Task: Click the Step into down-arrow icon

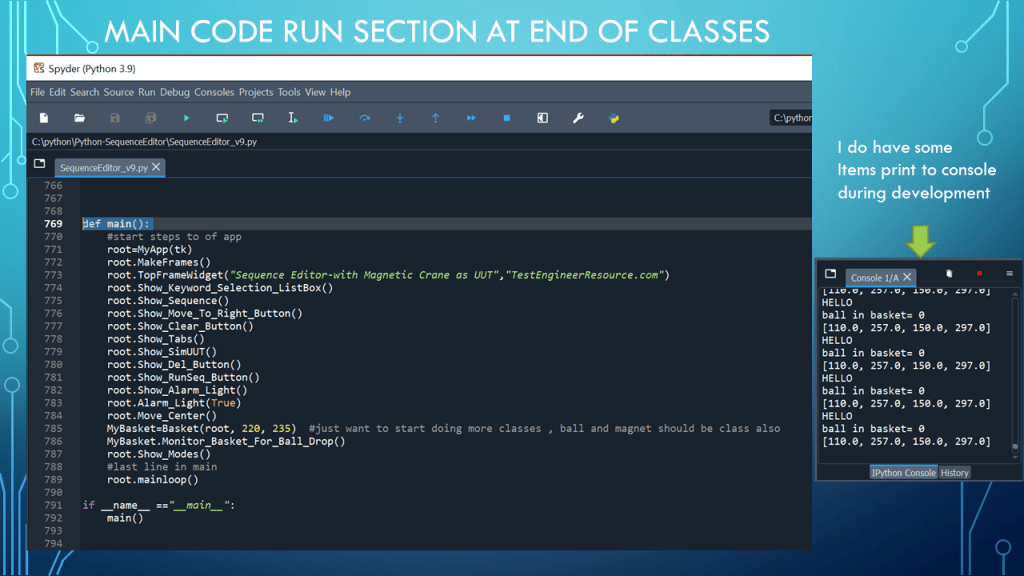Action: click(x=400, y=118)
